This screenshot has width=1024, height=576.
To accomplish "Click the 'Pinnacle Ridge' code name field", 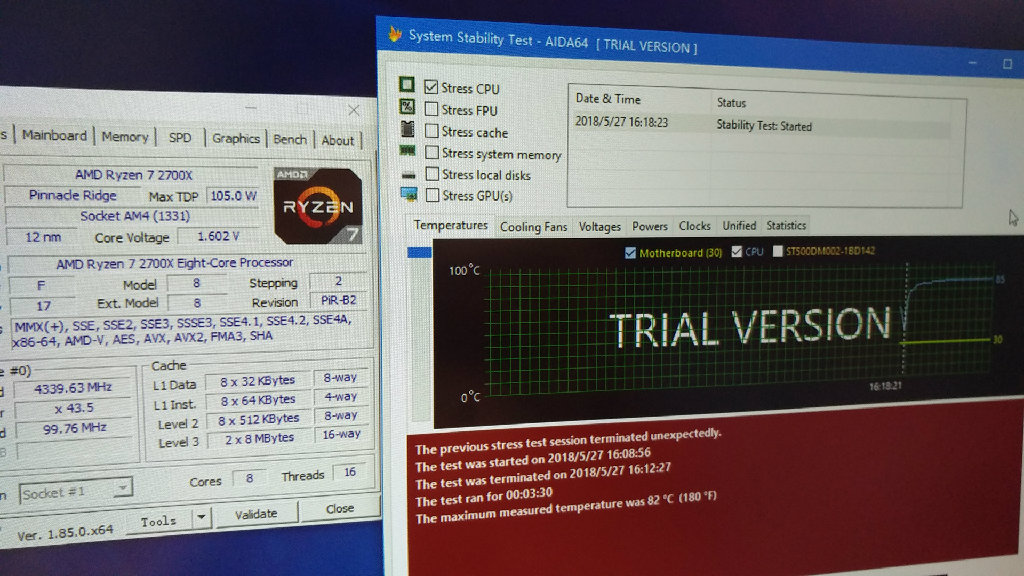I will (x=72, y=195).
